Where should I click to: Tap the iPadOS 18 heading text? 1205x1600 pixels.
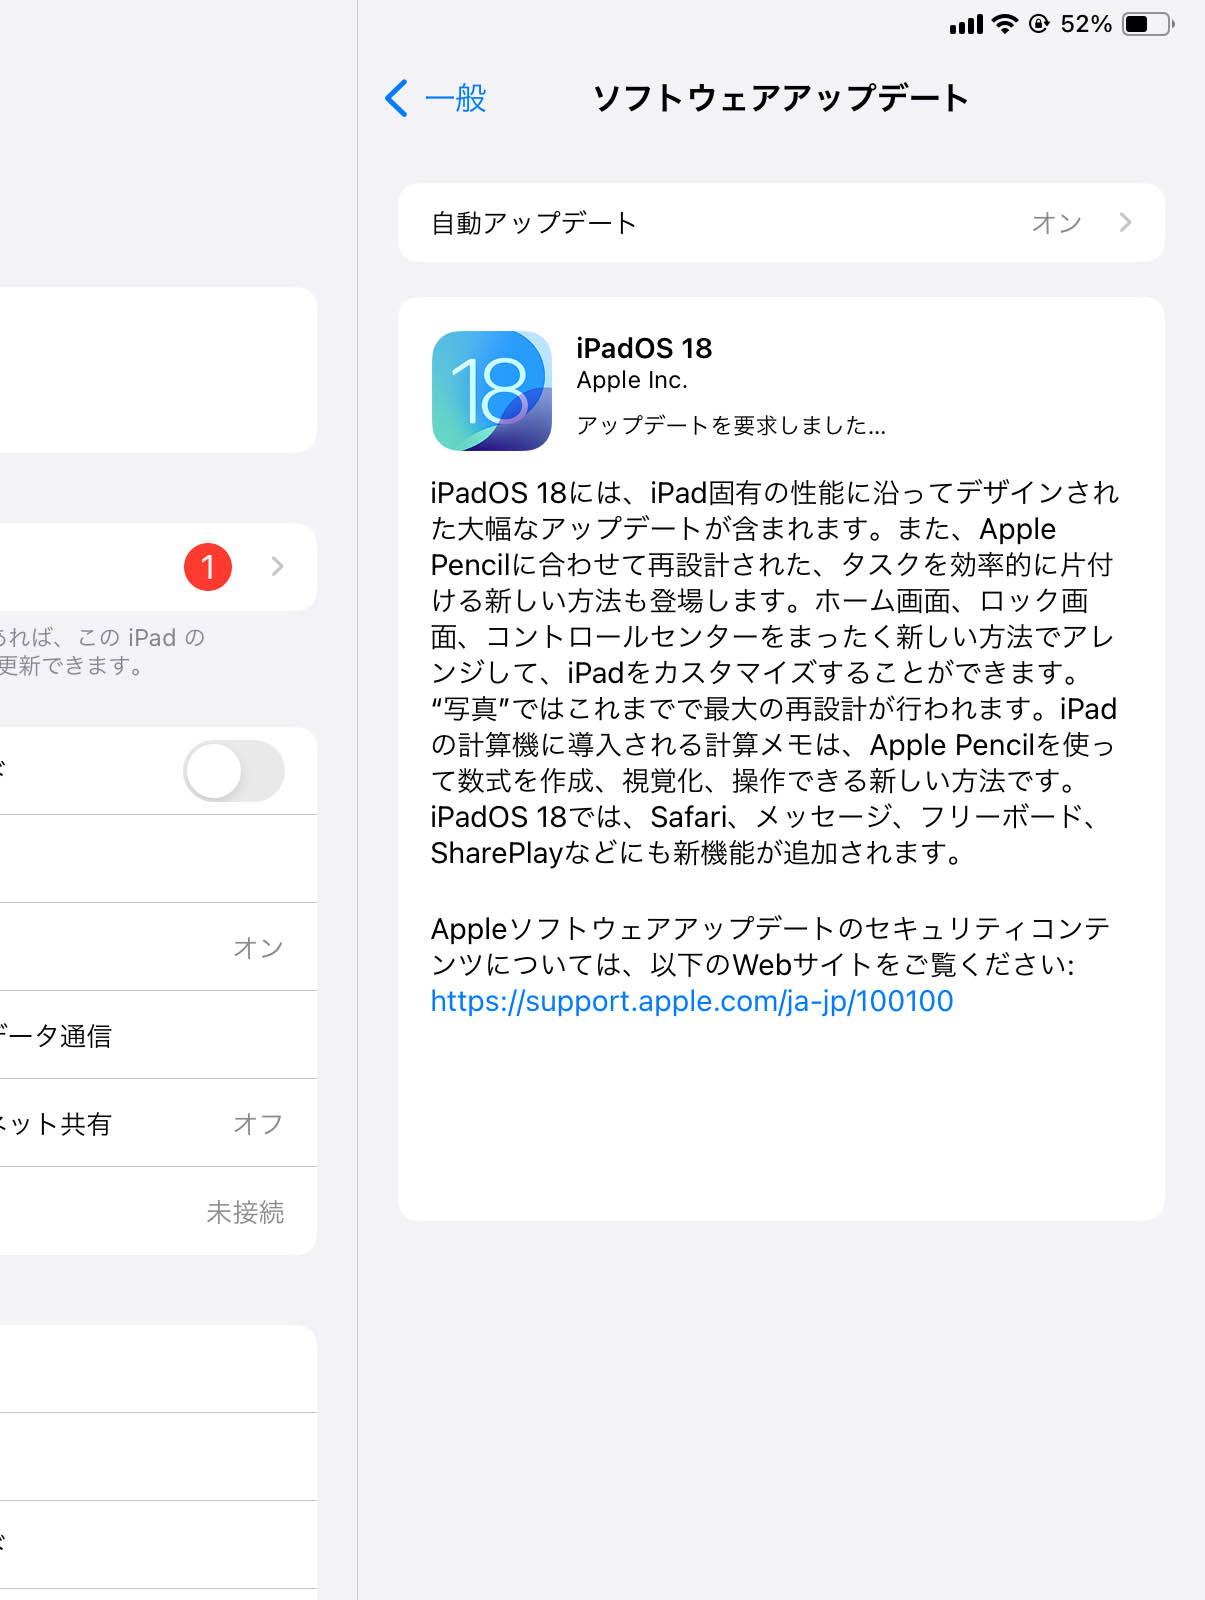[x=644, y=348]
